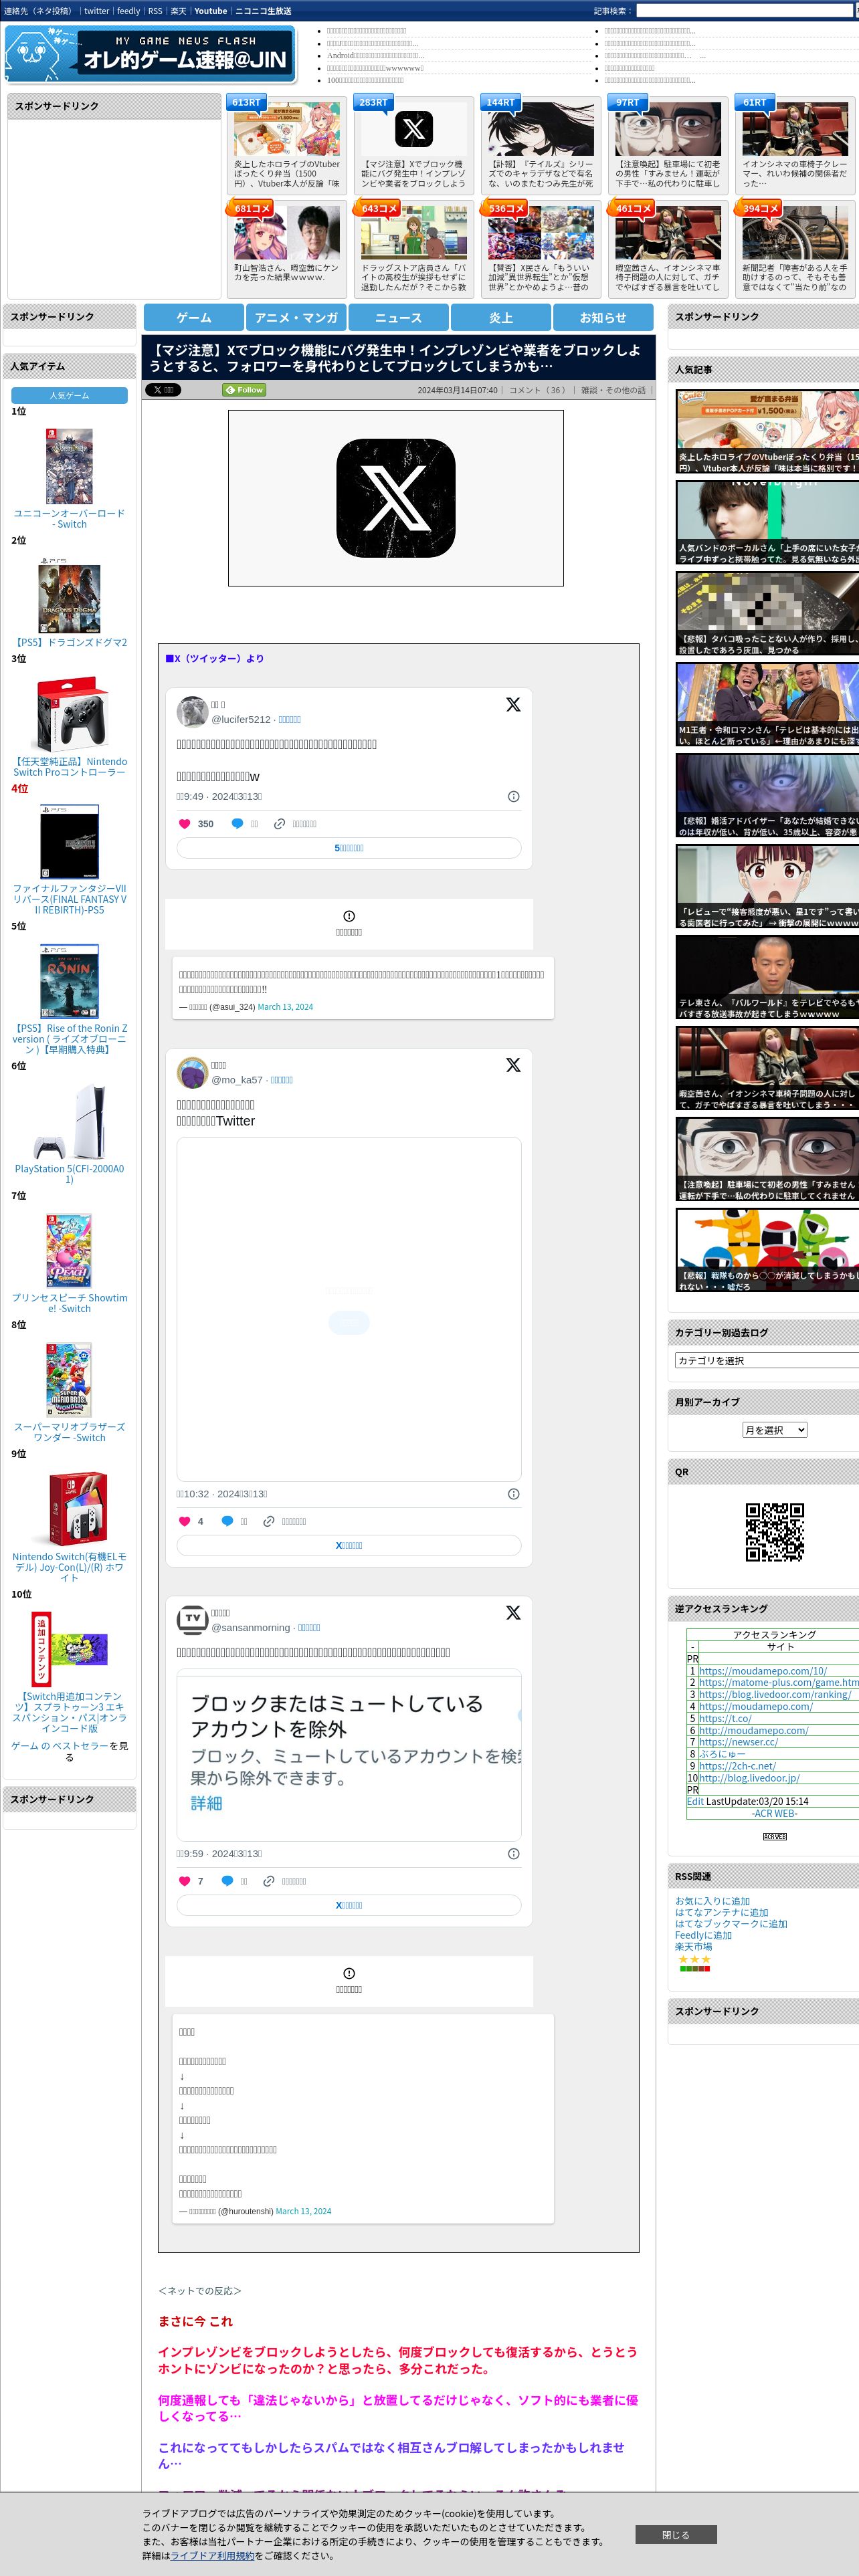
Task: Click the お気に入りに追加 link
Action: coord(712,1902)
